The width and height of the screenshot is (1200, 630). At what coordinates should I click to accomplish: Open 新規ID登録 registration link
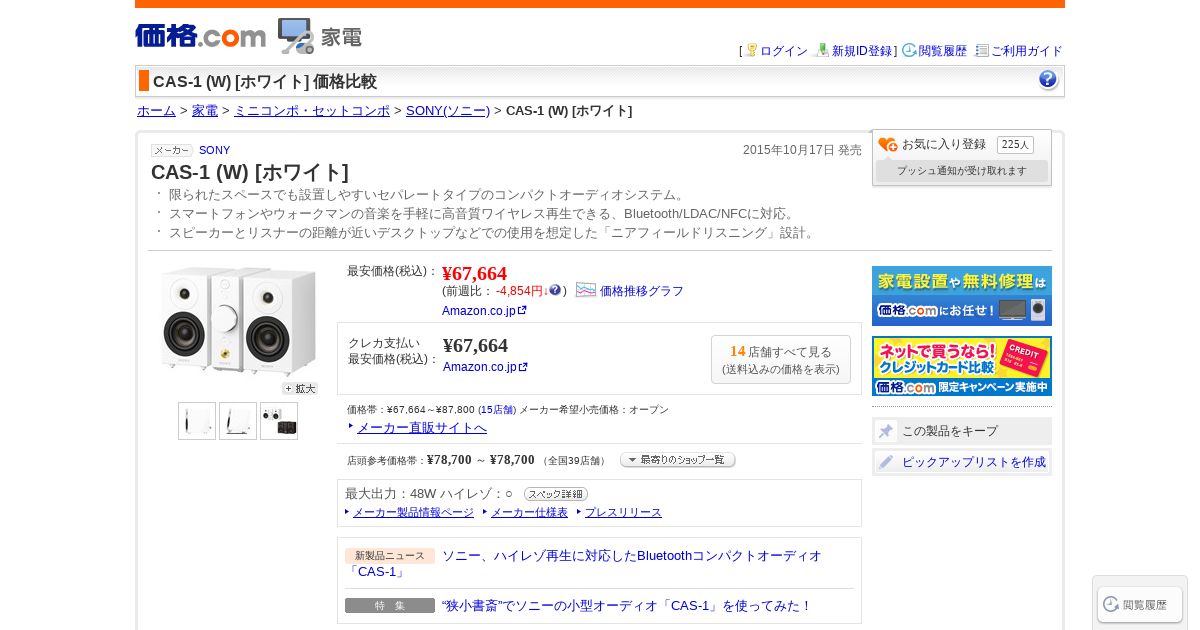click(862, 51)
